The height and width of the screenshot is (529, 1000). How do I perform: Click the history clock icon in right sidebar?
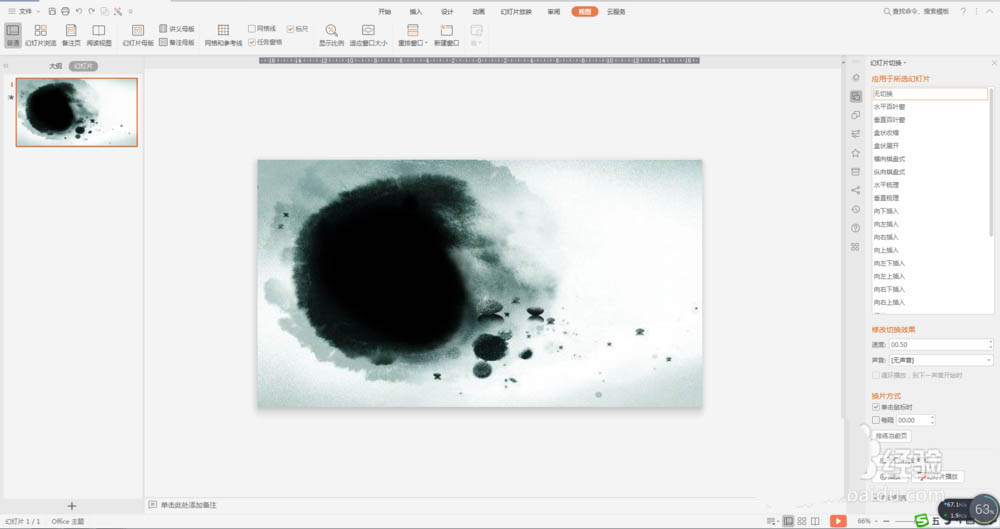(x=856, y=209)
